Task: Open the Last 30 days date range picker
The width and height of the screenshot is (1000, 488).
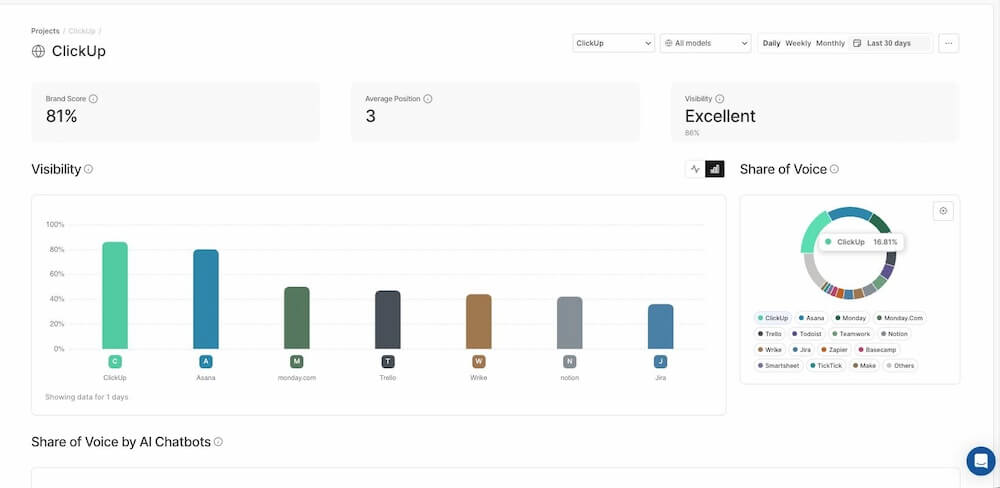Action: (x=890, y=43)
